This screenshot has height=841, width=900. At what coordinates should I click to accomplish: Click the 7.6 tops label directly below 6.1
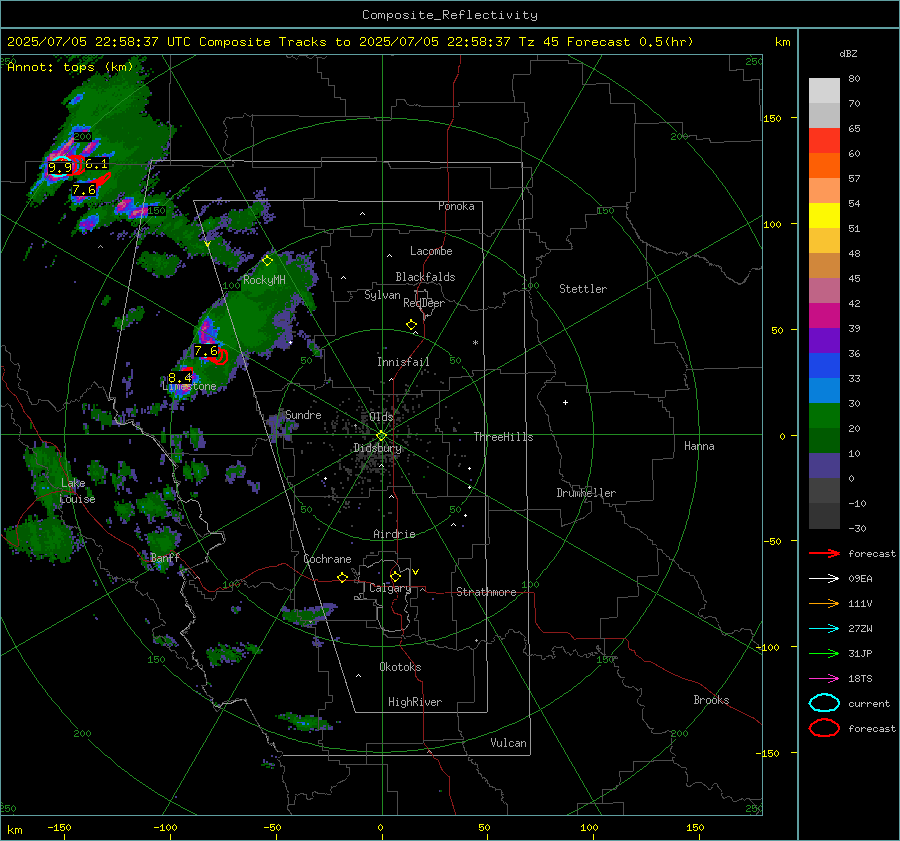(84, 190)
